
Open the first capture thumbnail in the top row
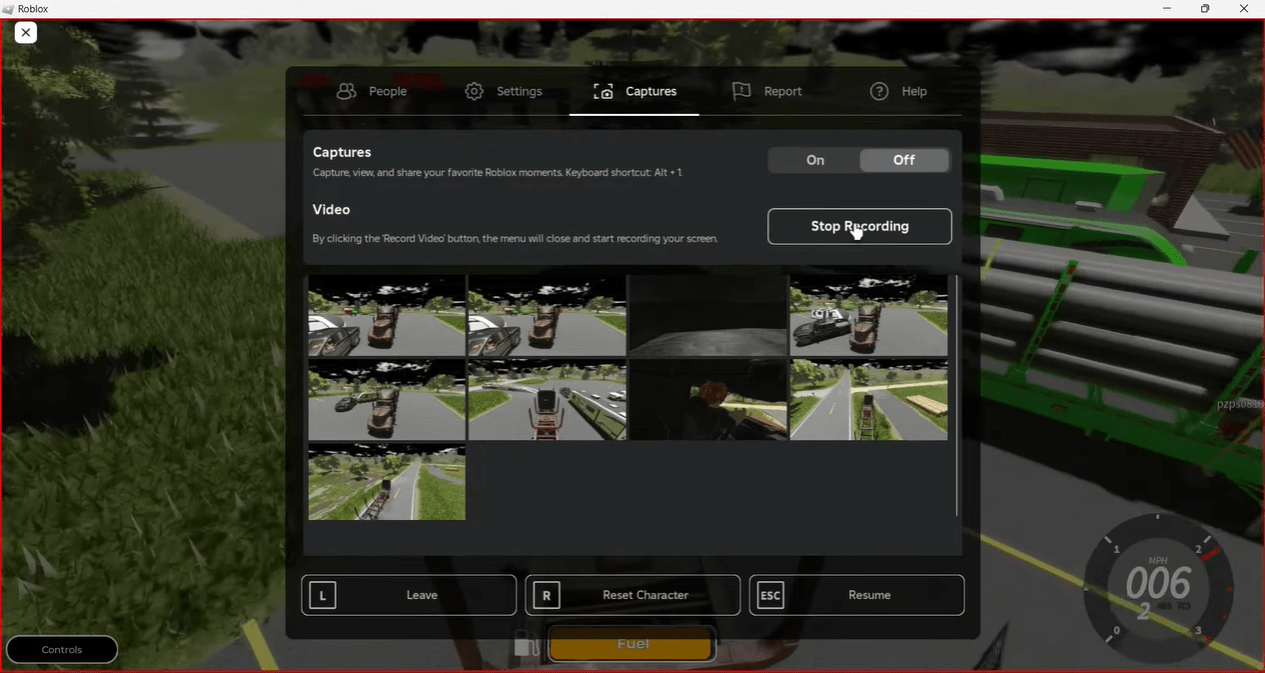point(387,316)
